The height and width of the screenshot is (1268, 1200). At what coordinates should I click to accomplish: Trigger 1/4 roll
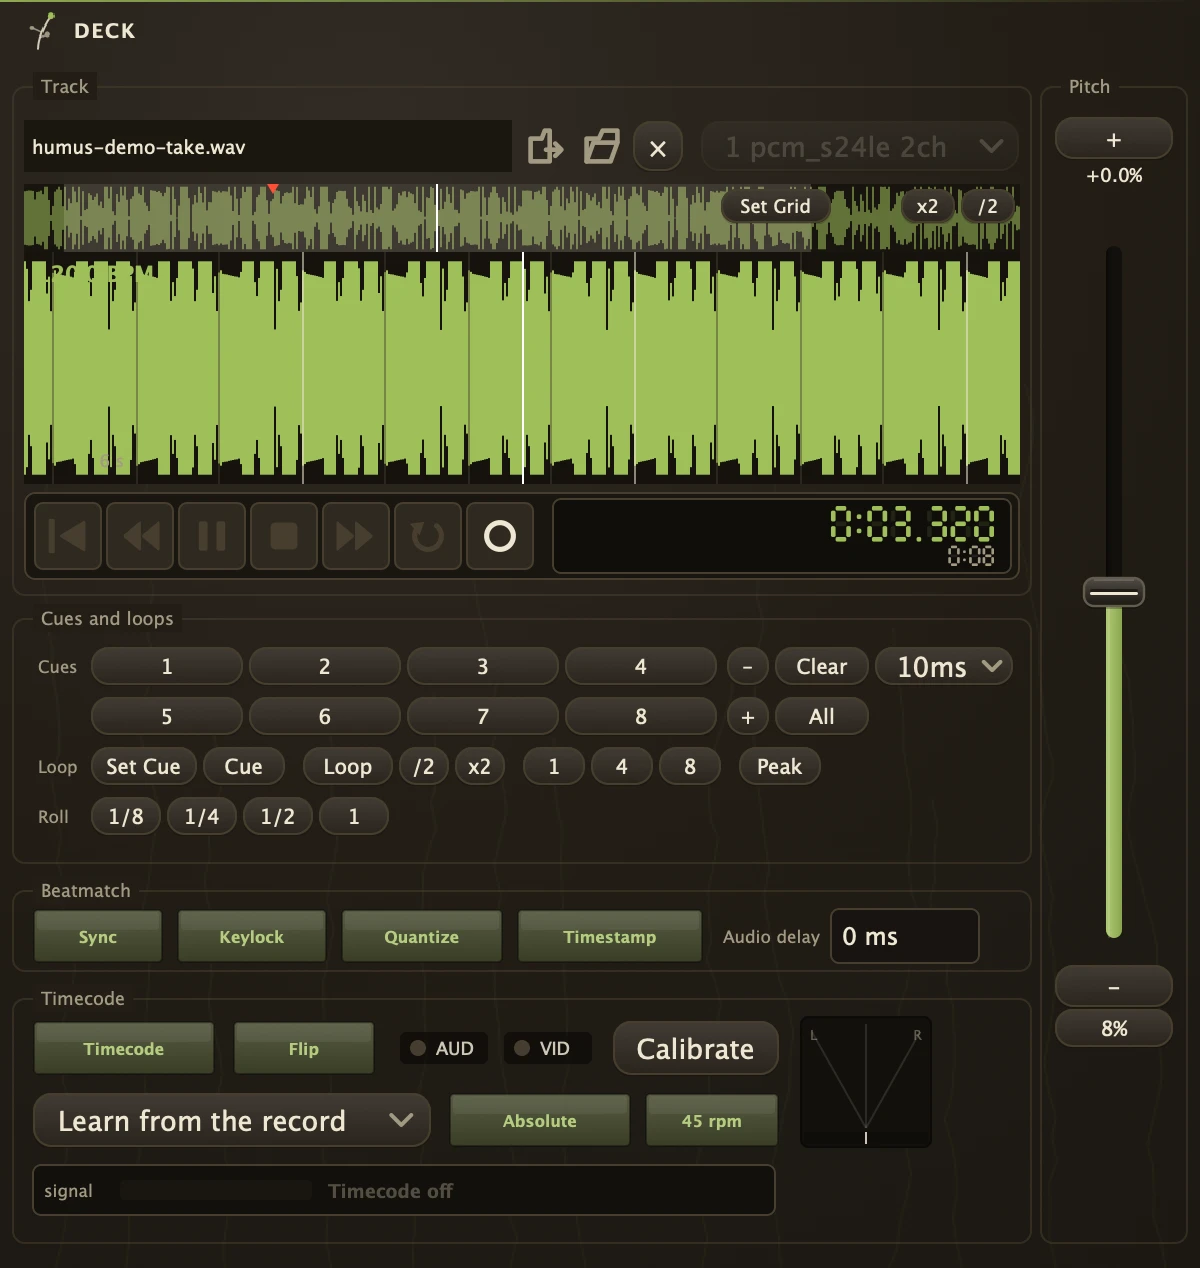pyautogui.click(x=202, y=817)
